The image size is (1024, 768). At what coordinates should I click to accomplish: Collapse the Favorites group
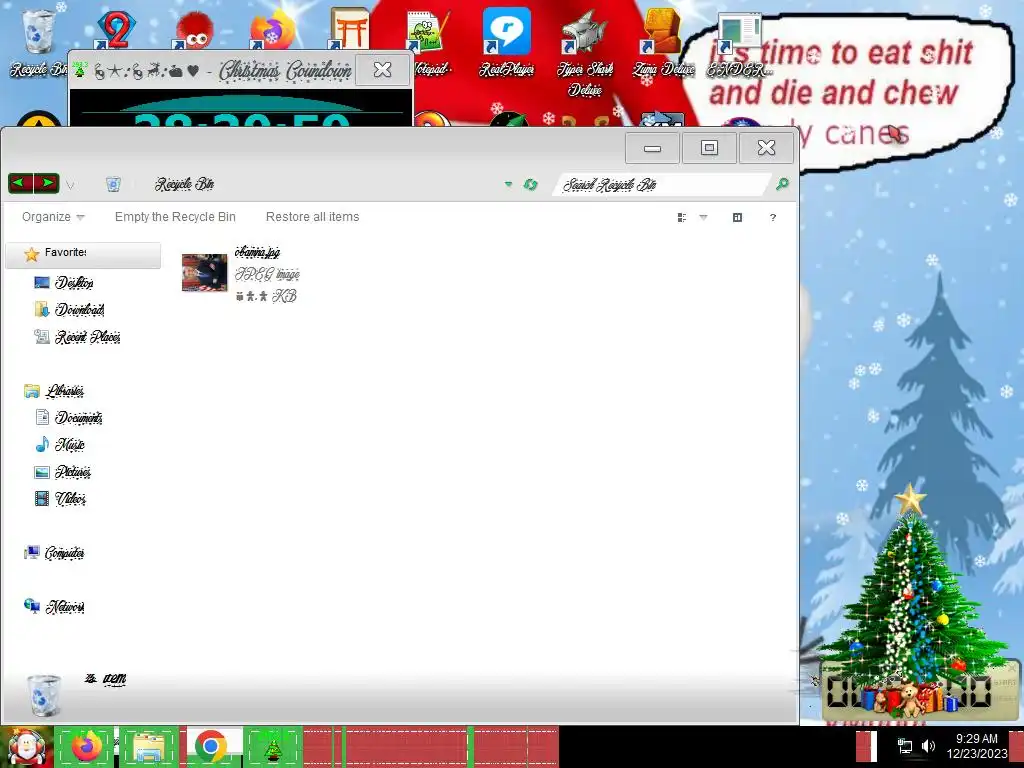click(83, 253)
